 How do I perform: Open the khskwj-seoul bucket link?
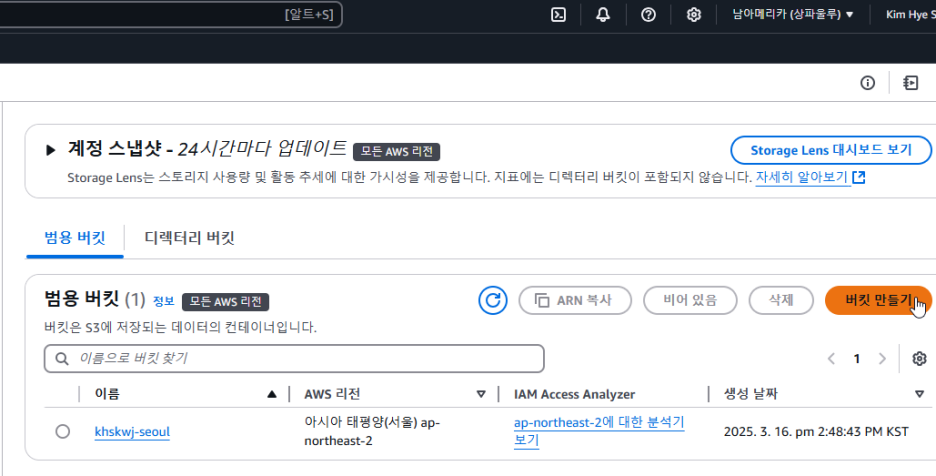tap(133, 432)
